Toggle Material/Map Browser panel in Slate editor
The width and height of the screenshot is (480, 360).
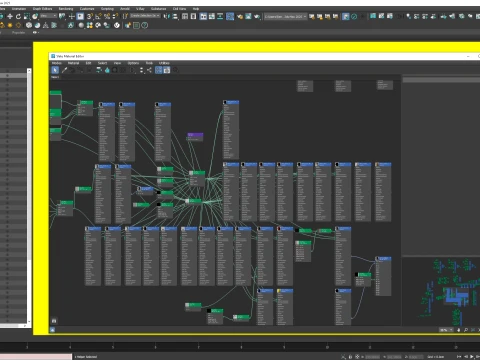(x=159, y=70)
